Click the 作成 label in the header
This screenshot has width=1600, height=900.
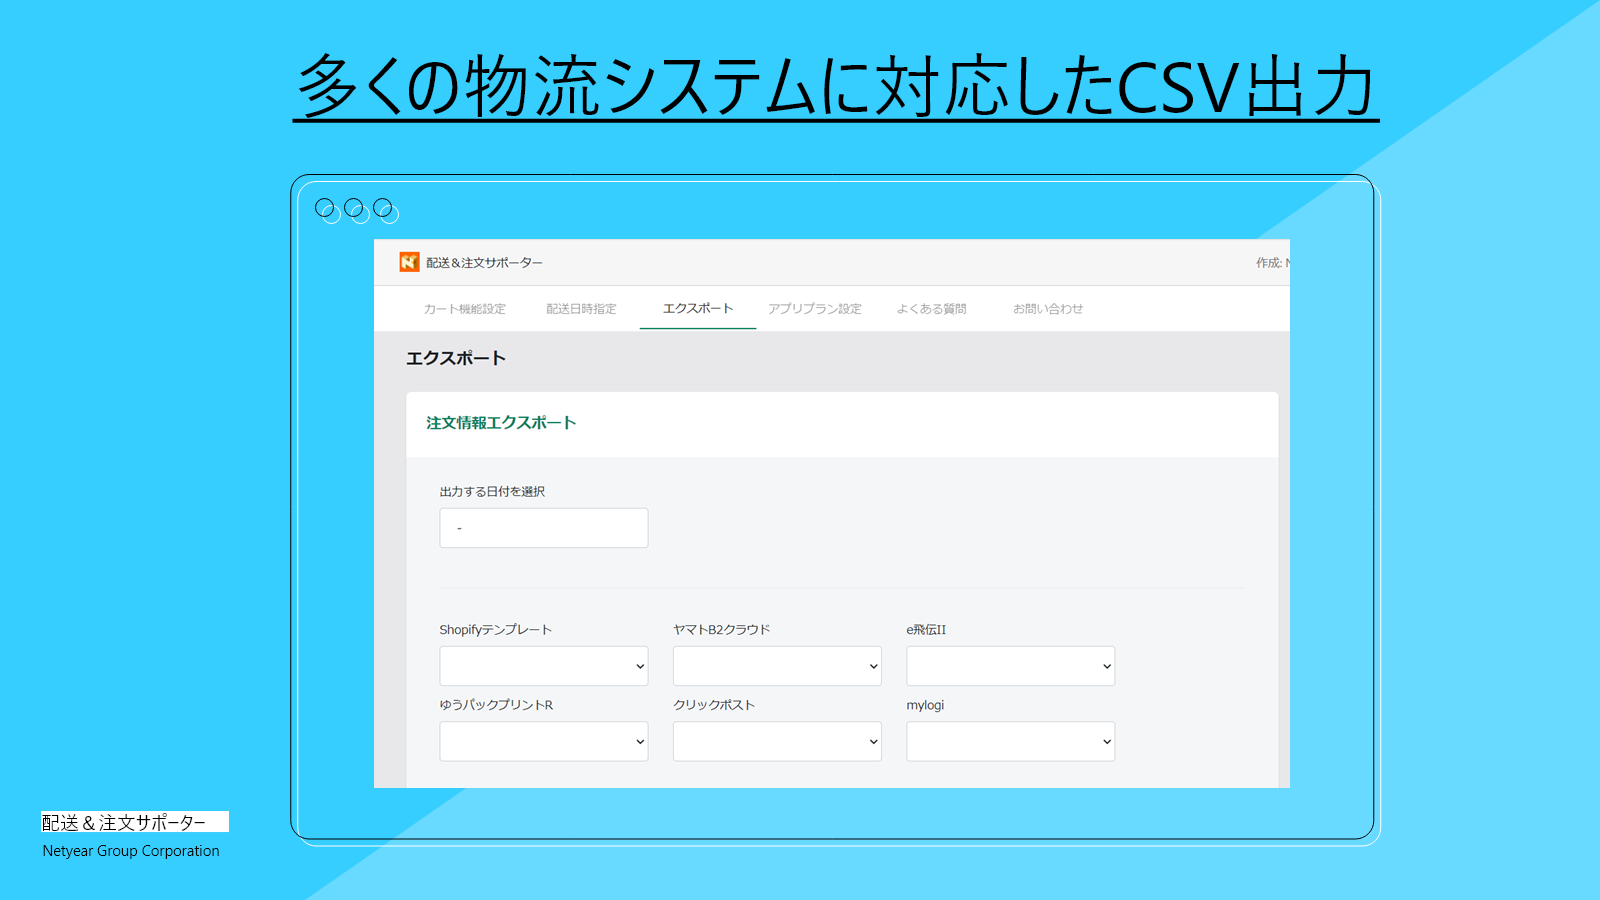(1270, 262)
